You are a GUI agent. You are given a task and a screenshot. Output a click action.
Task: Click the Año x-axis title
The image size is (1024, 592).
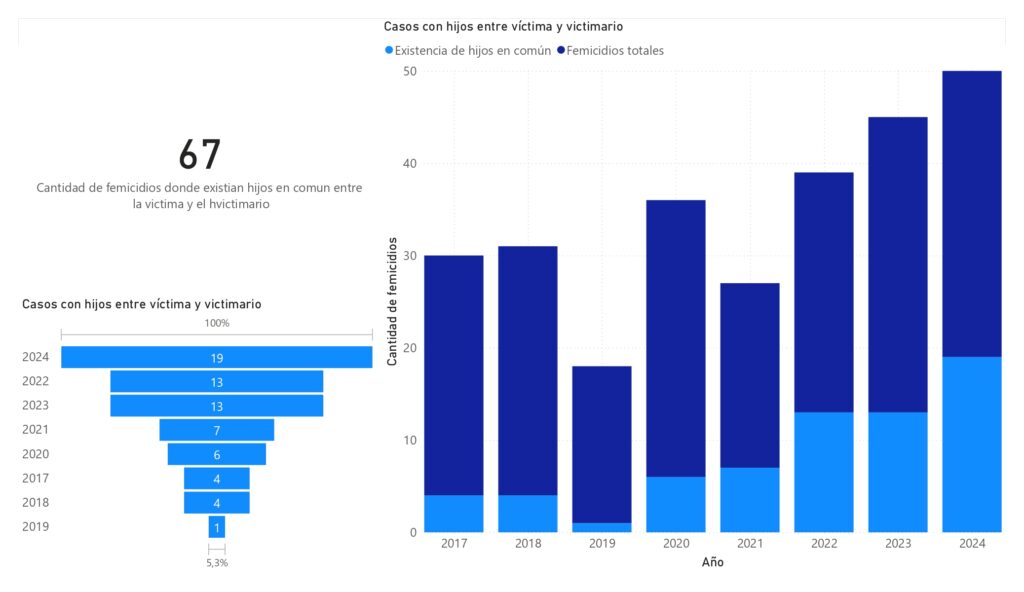point(711,563)
